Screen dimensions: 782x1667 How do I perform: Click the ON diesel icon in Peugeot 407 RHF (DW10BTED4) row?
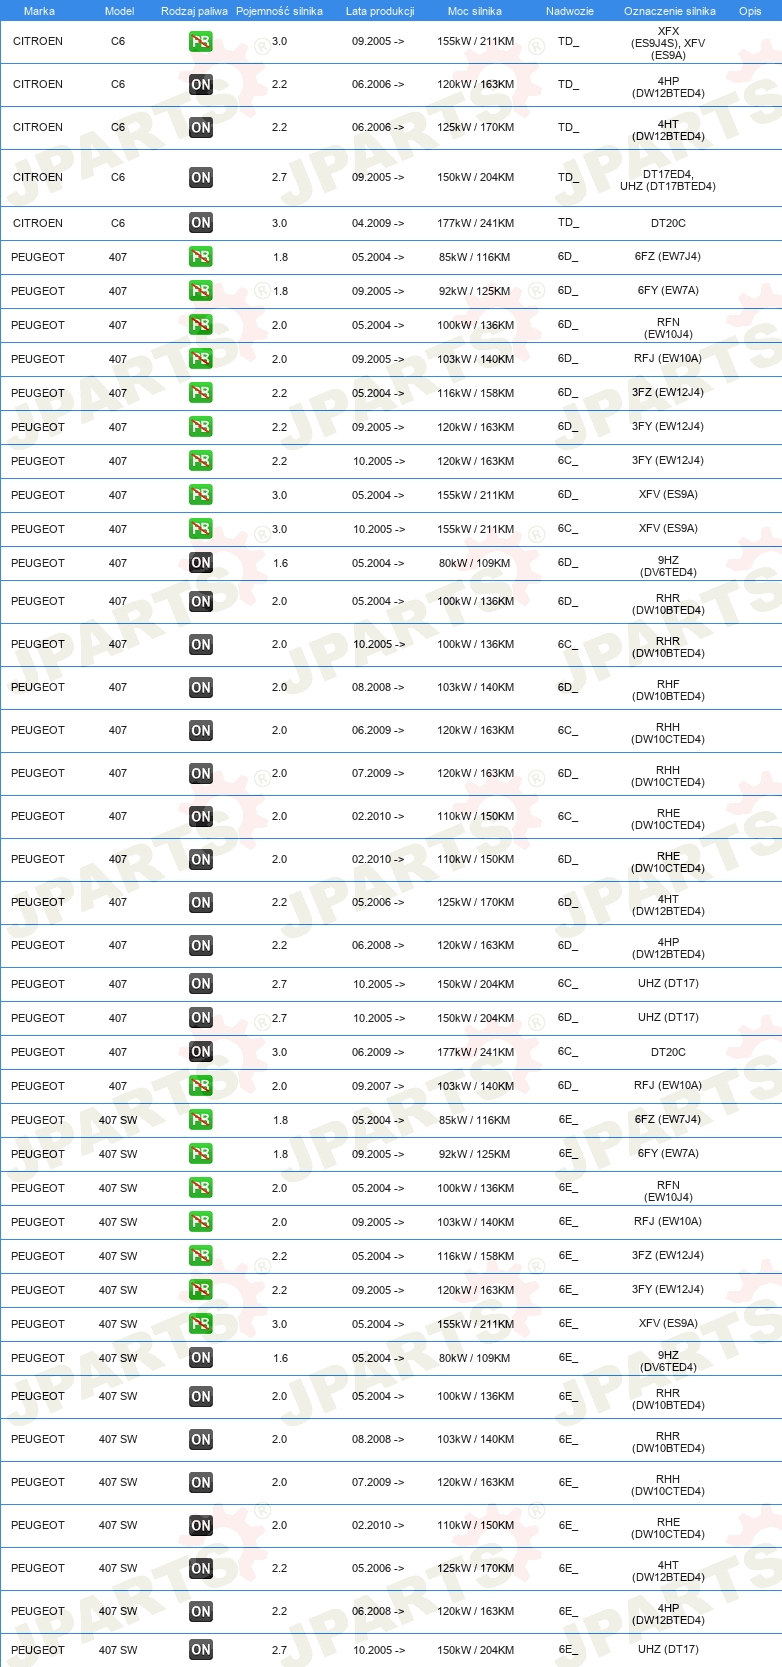pyautogui.click(x=201, y=688)
